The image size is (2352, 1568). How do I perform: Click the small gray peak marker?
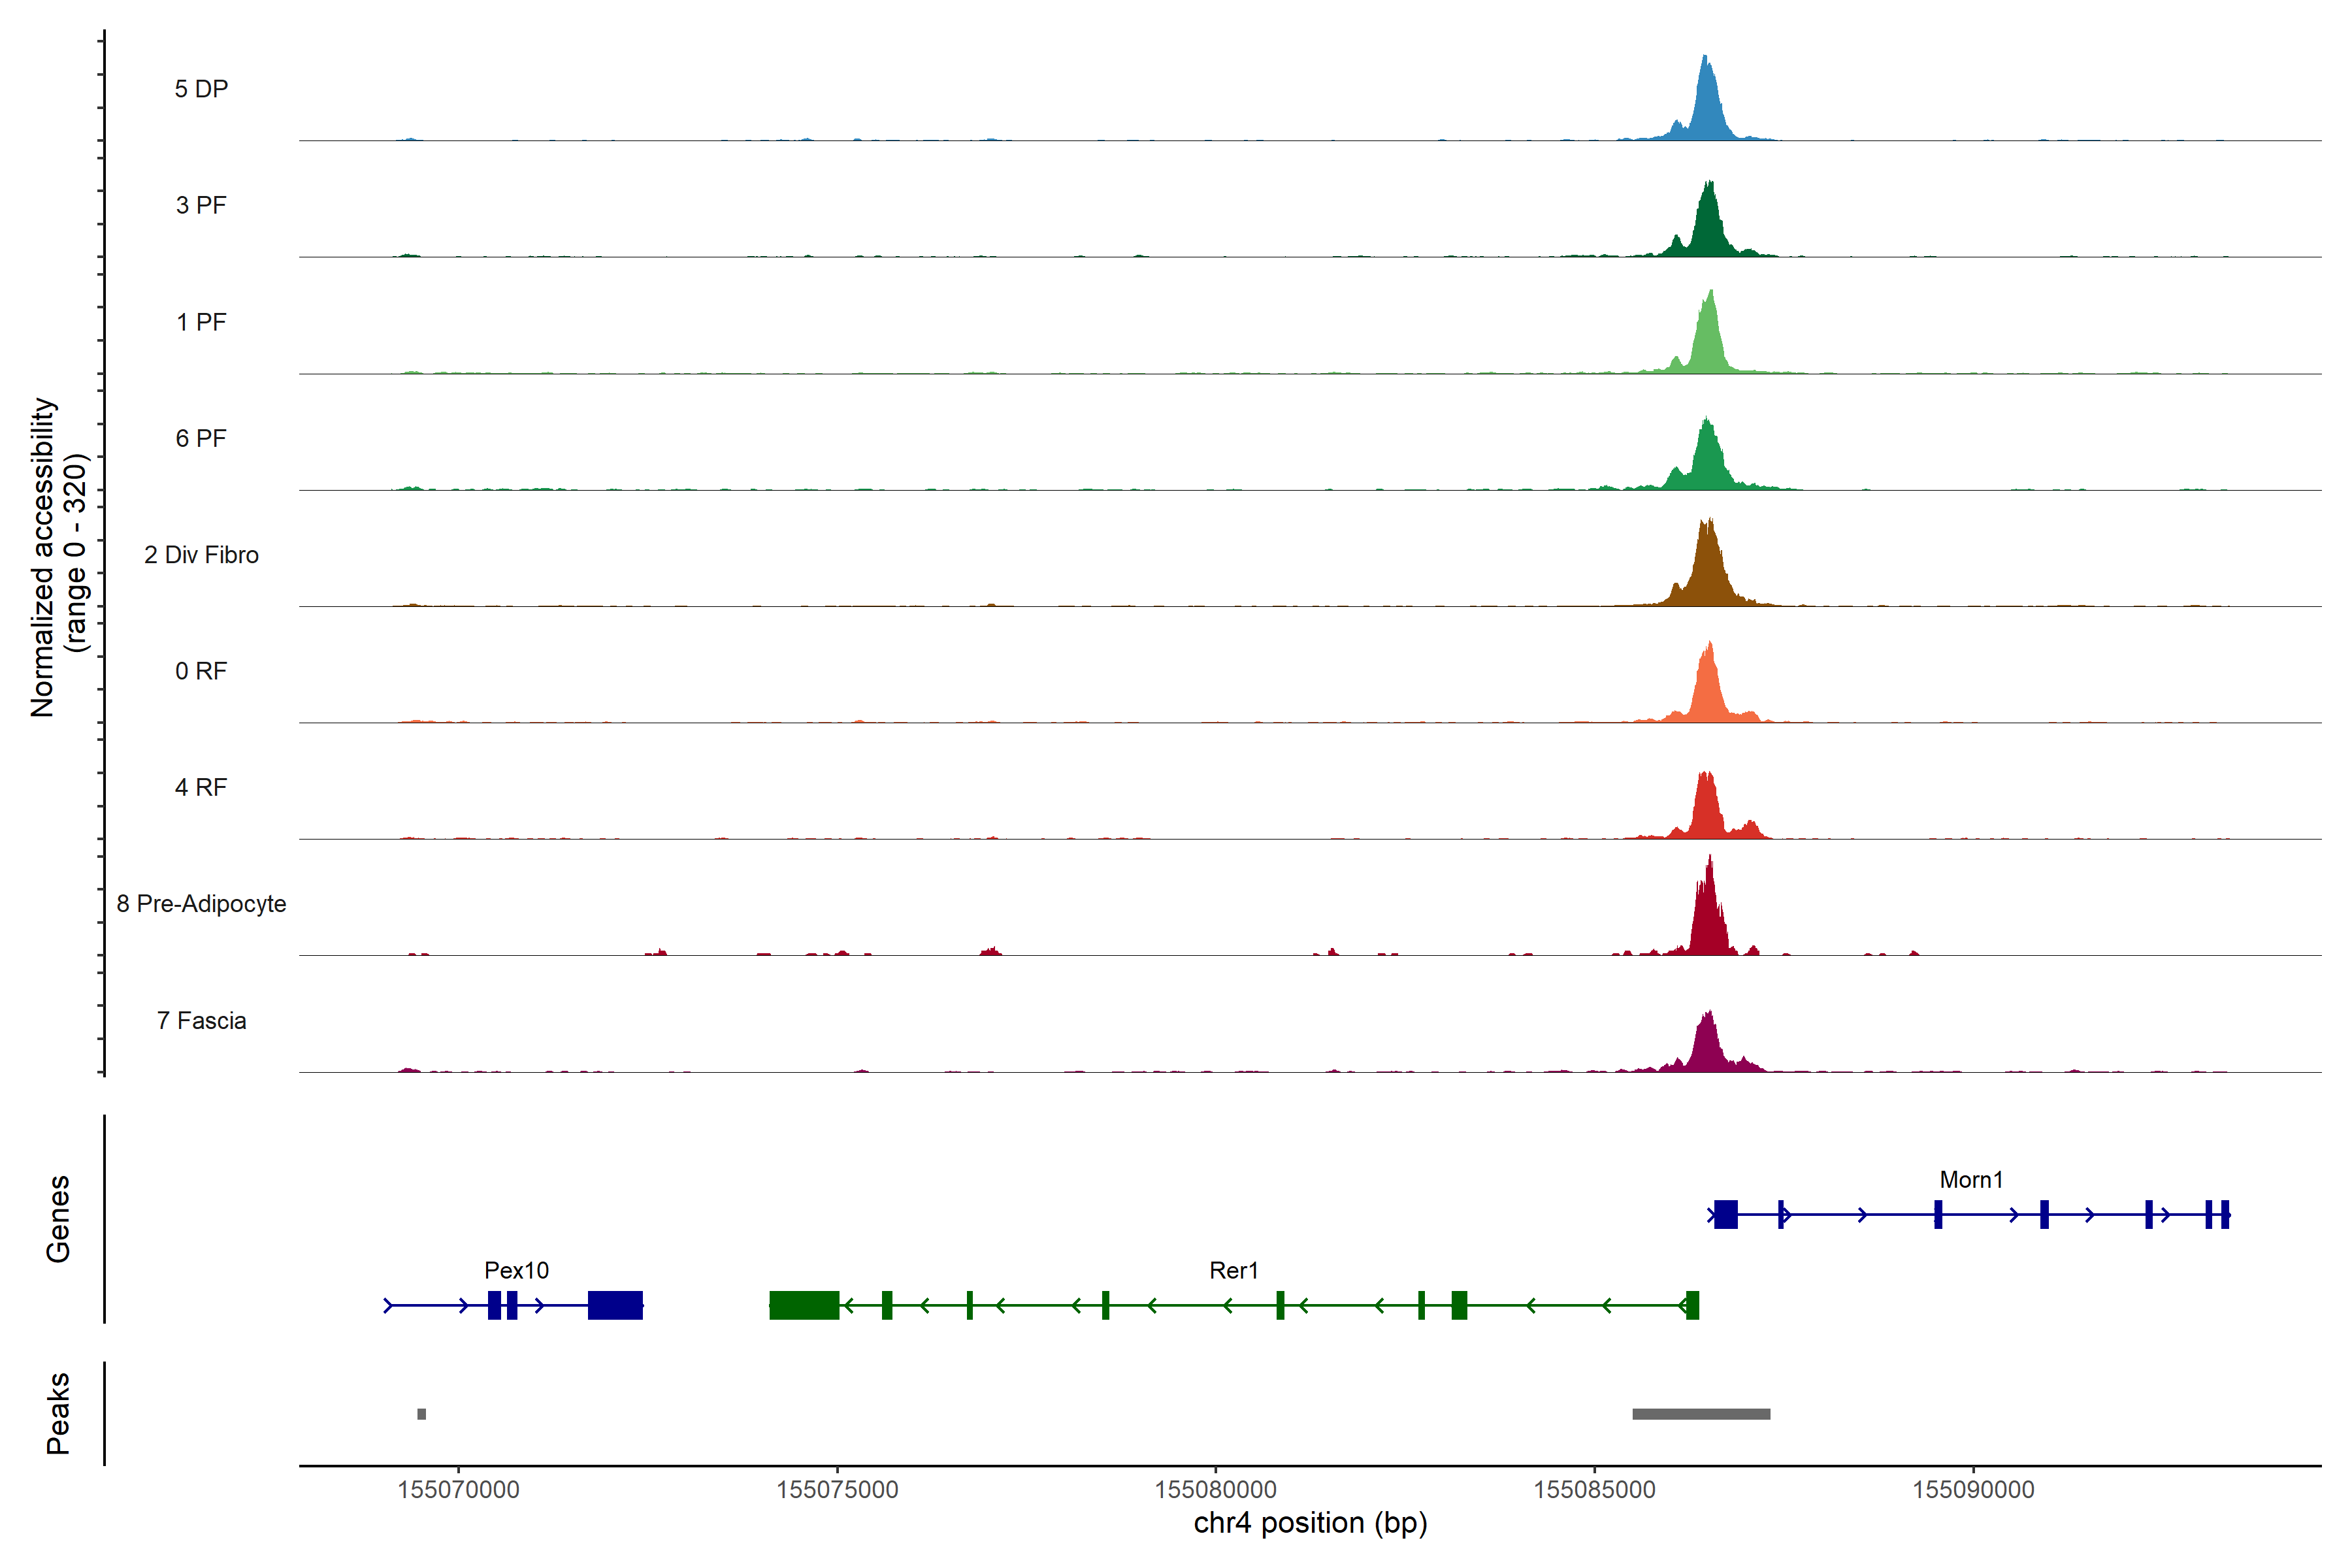(x=422, y=1414)
